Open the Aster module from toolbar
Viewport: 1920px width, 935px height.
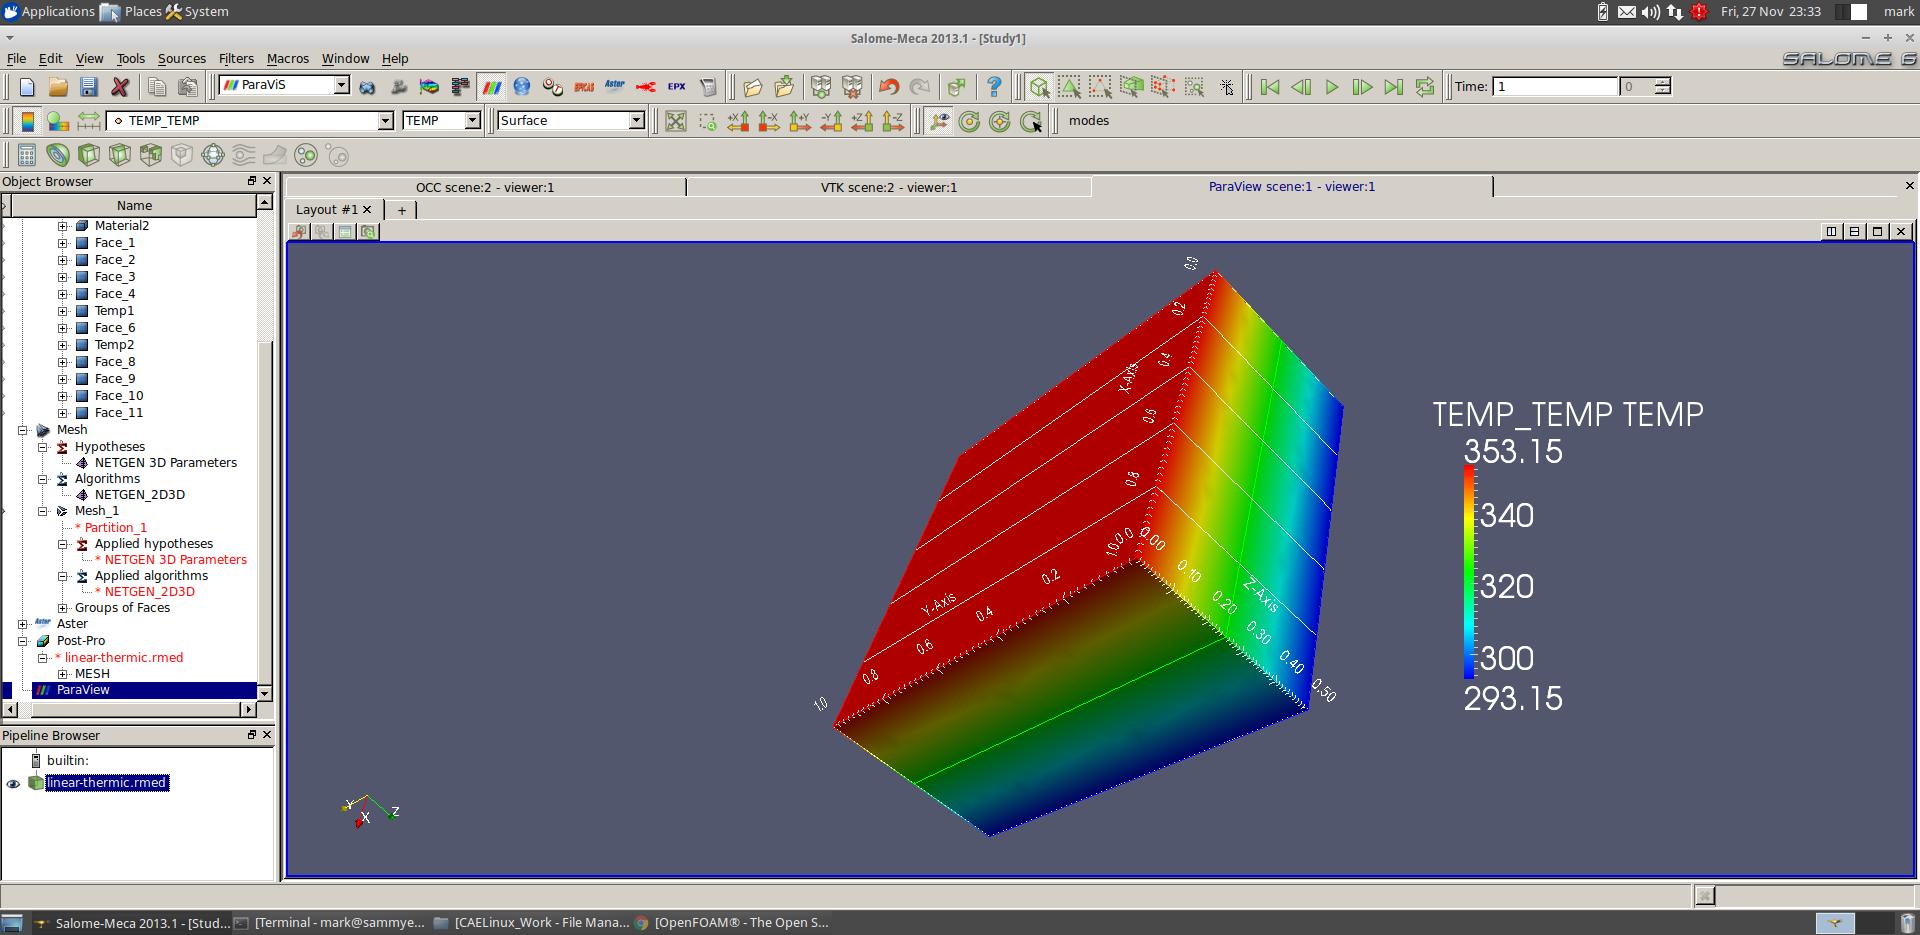615,87
